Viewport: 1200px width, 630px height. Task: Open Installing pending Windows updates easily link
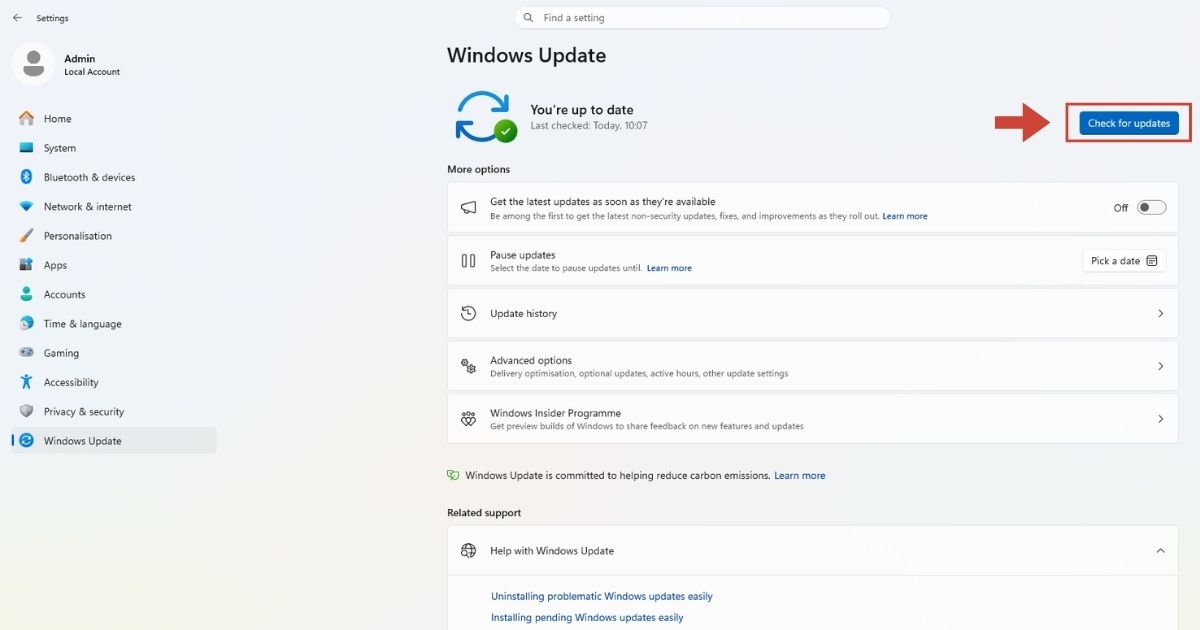pyautogui.click(x=587, y=618)
